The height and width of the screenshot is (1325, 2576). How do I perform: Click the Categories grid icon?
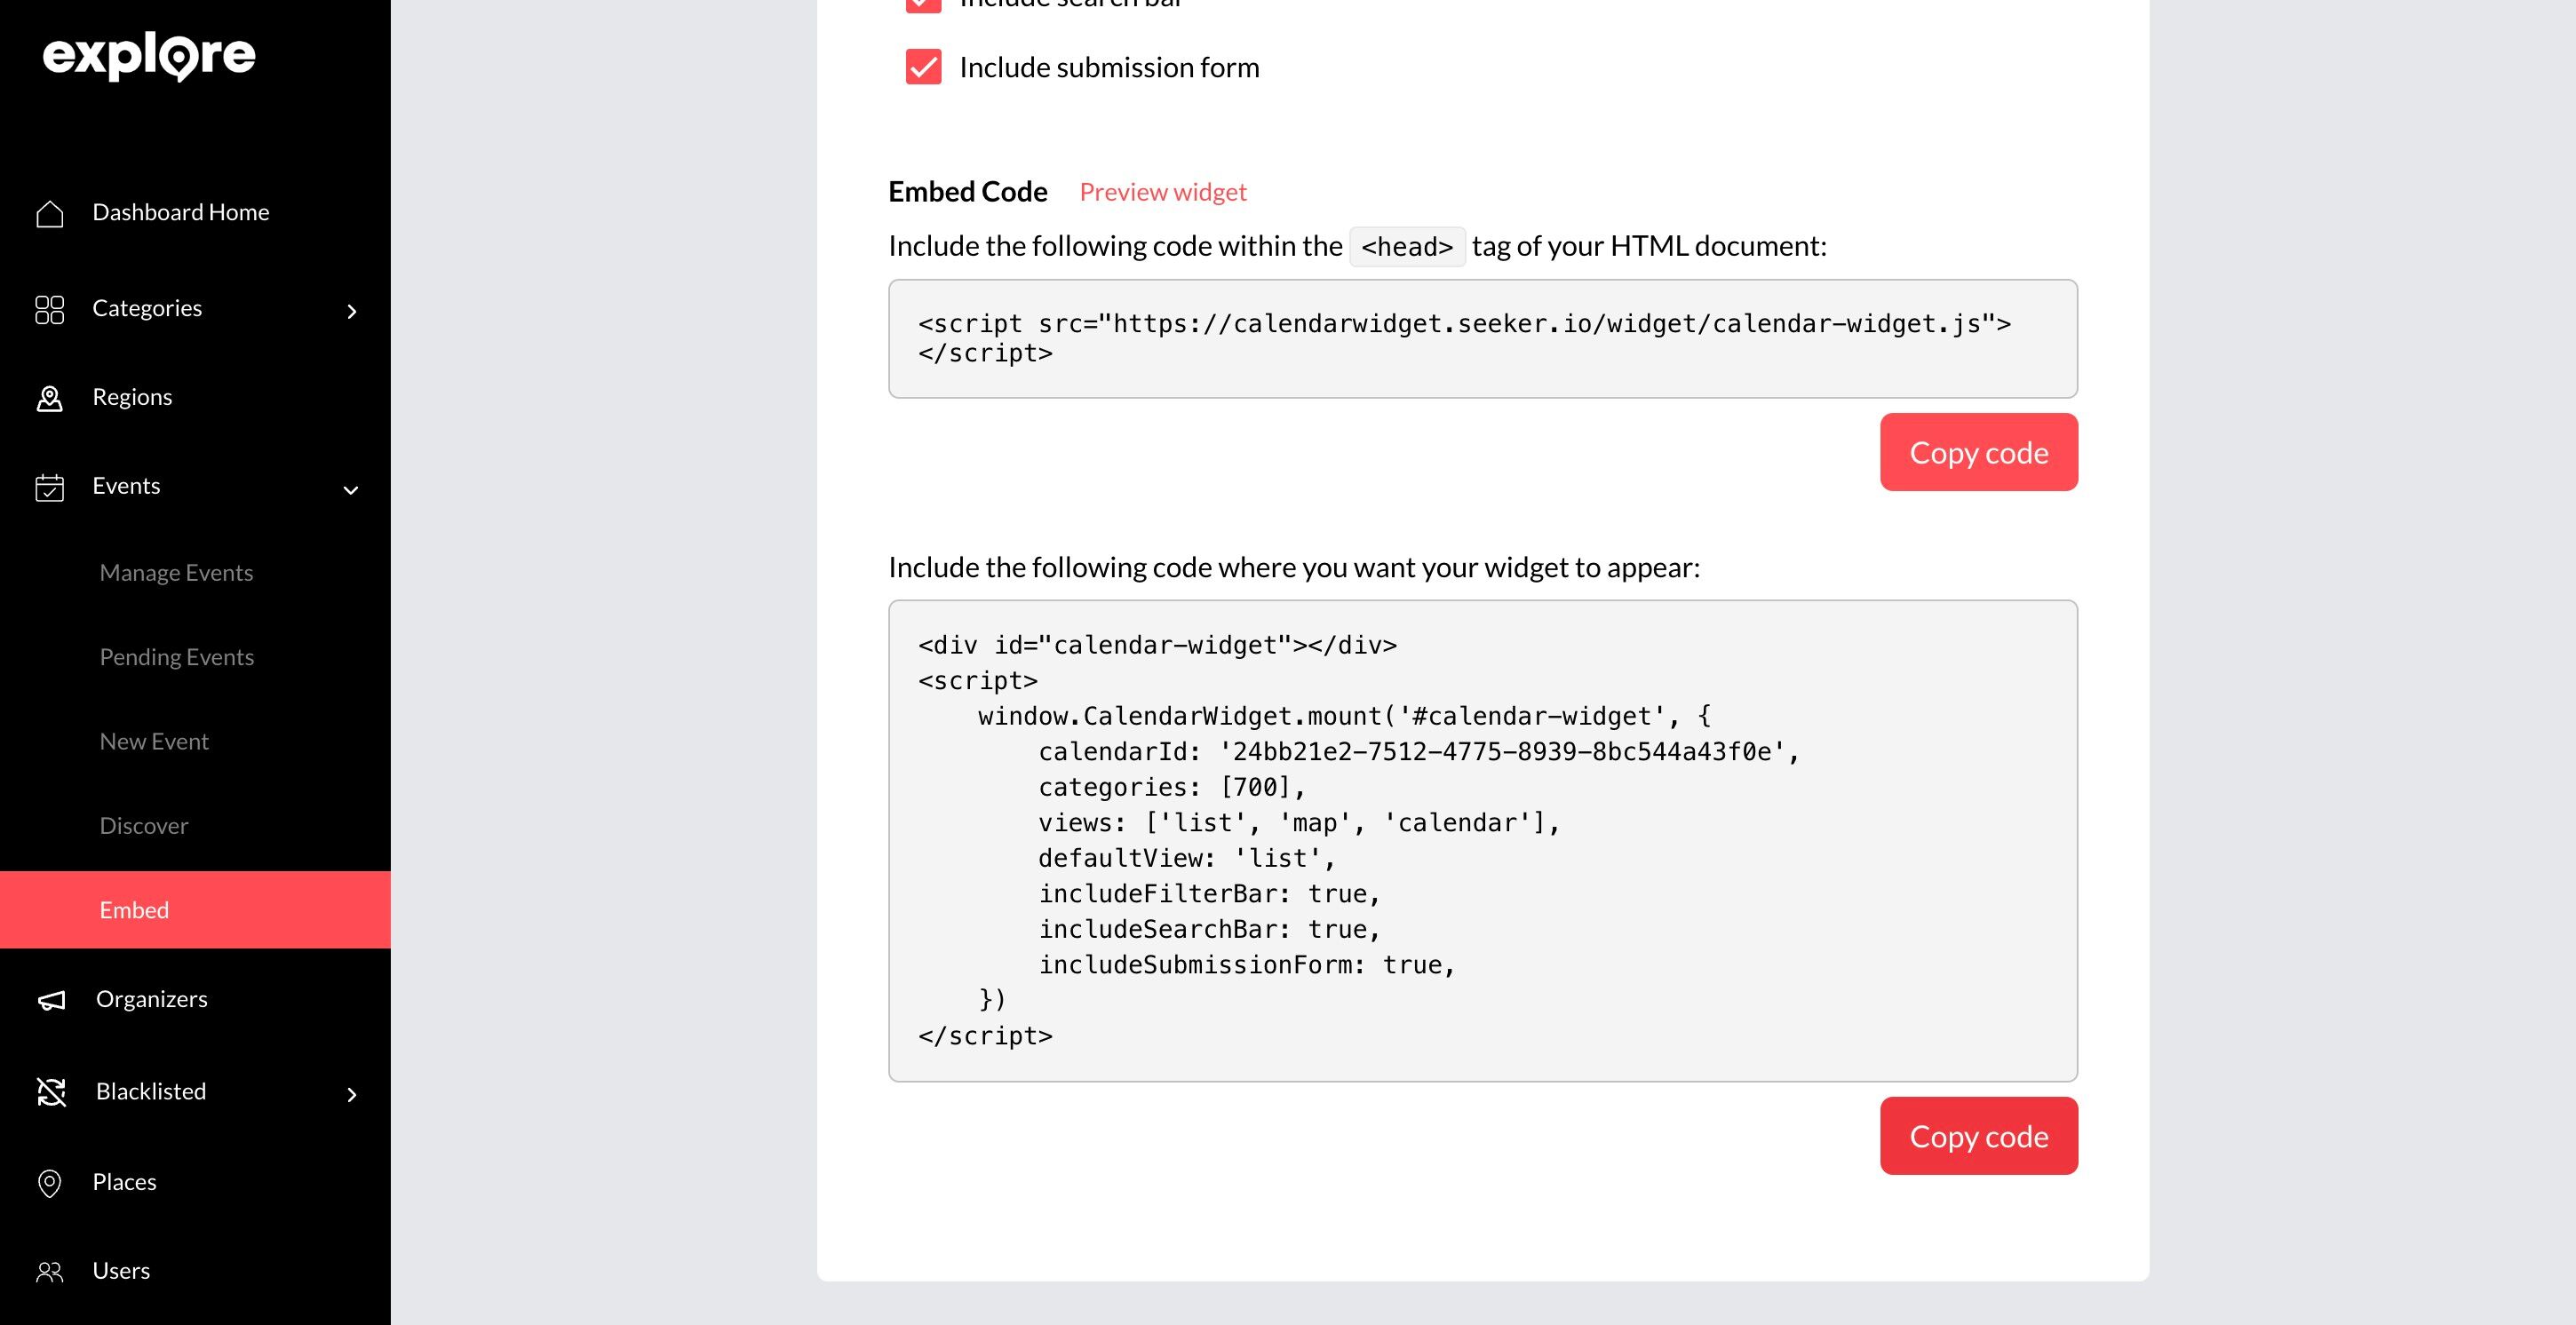49,309
